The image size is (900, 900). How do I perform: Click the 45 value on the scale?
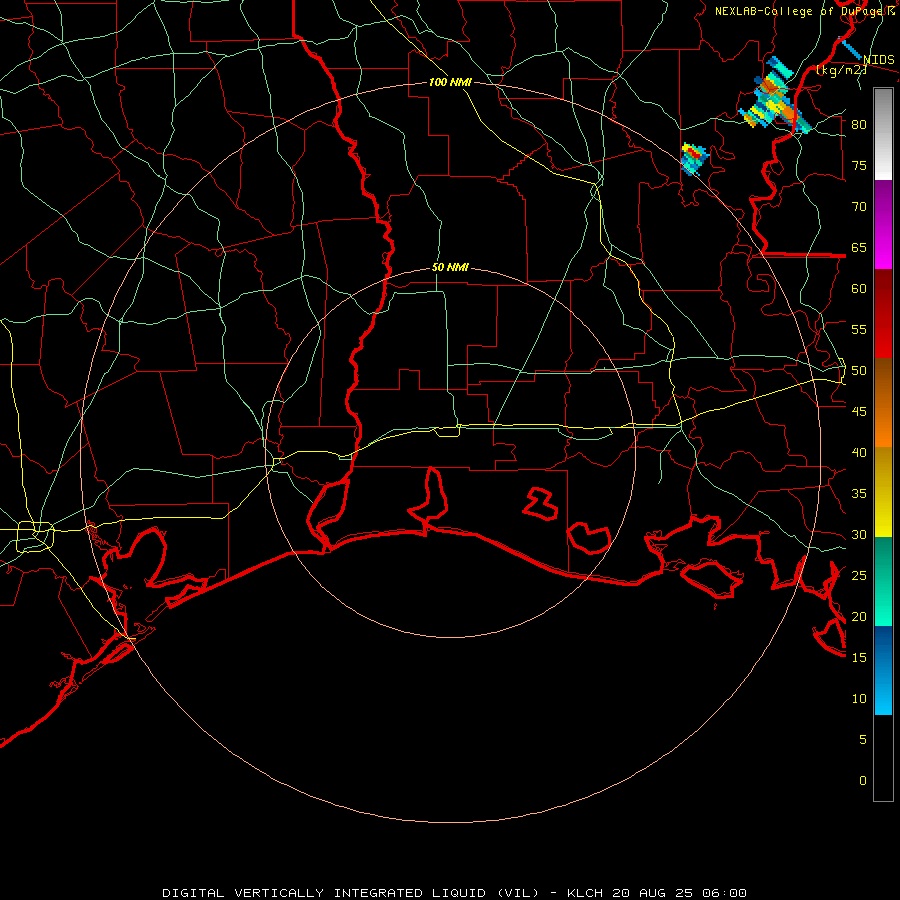[859, 412]
